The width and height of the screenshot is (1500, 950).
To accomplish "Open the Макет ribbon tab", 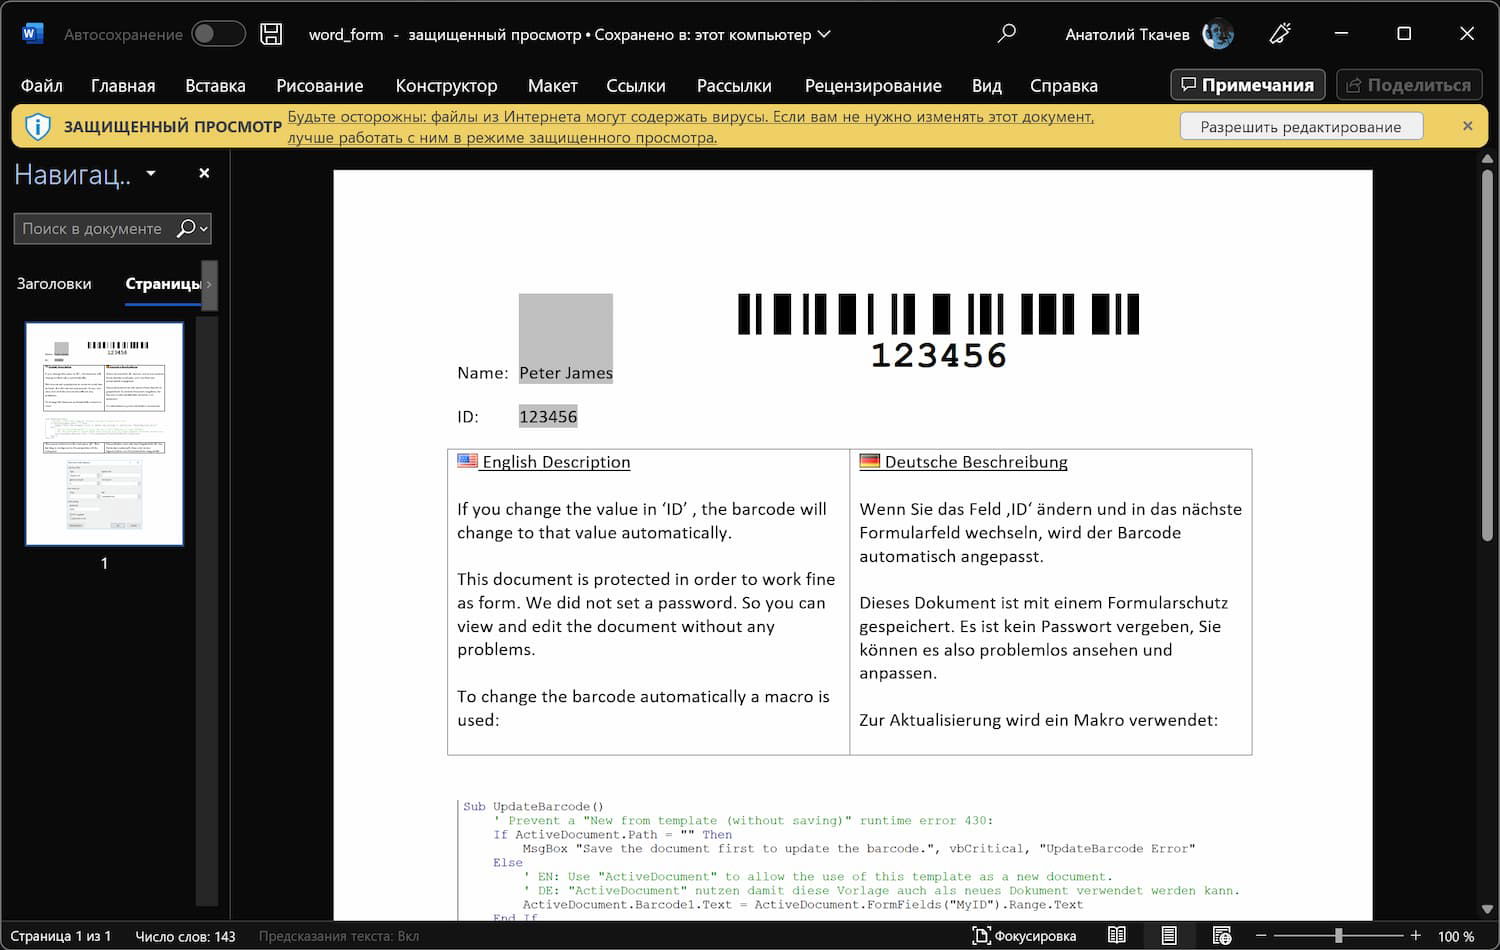I will tap(553, 85).
